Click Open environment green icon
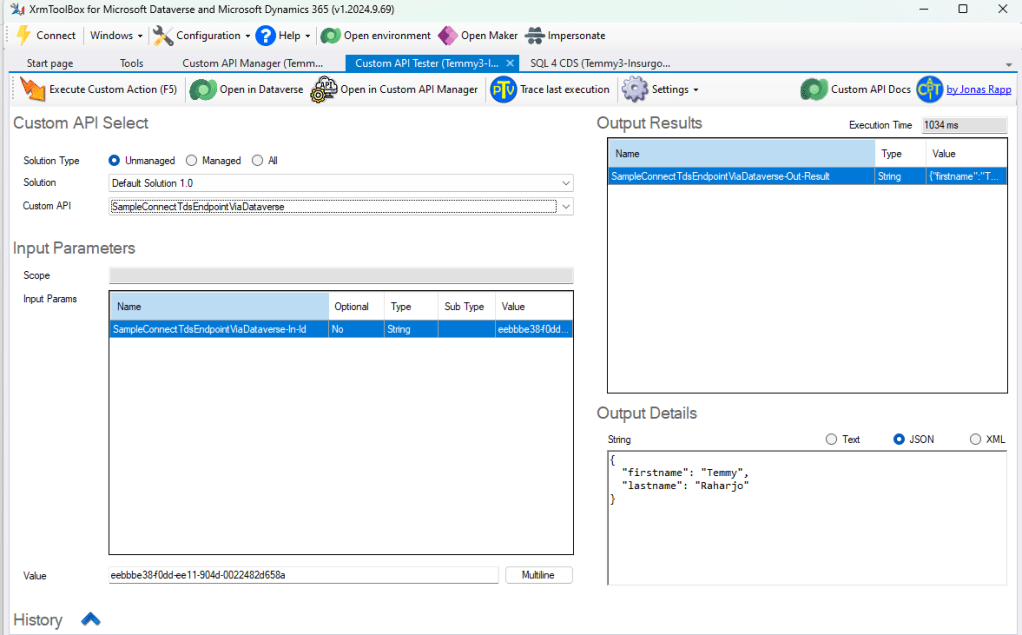This screenshot has height=635, width=1022. (x=330, y=35)
